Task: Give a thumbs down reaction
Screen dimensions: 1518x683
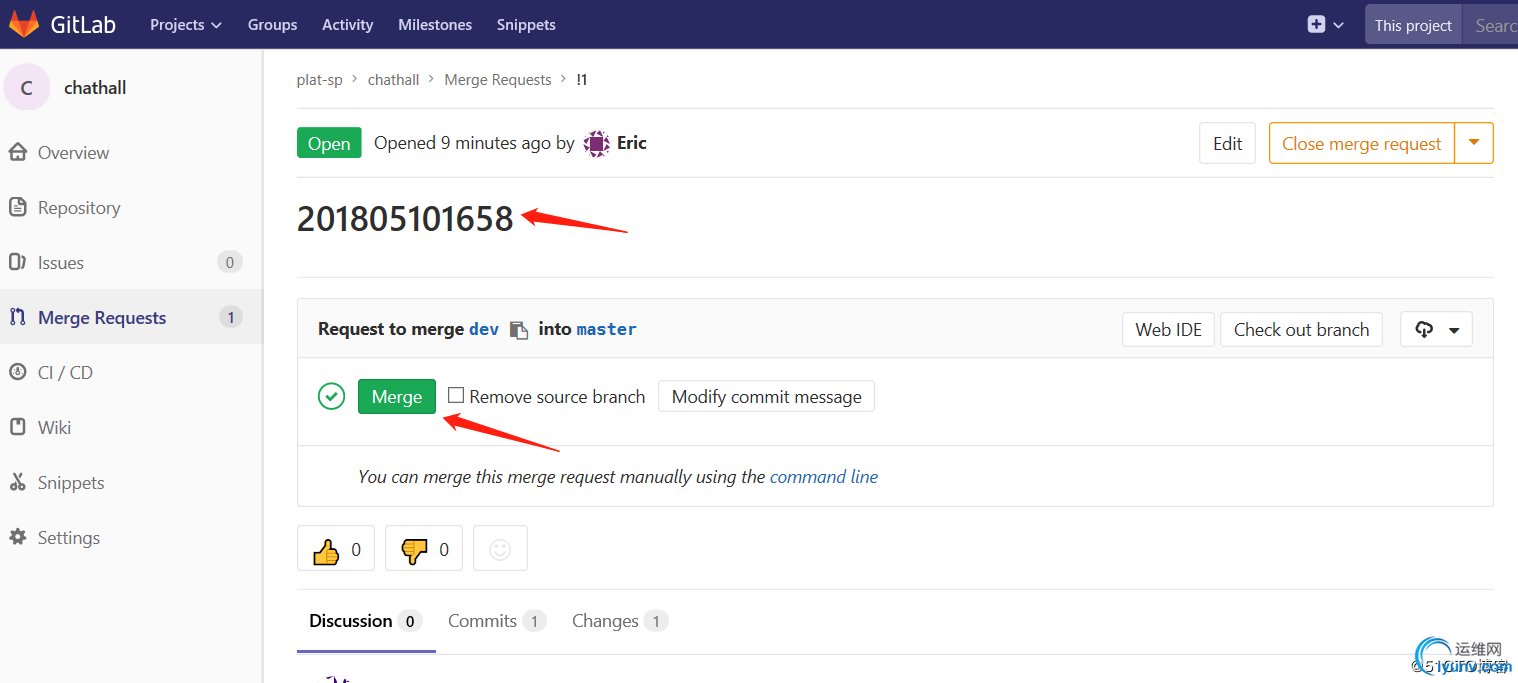Action: 424,549
